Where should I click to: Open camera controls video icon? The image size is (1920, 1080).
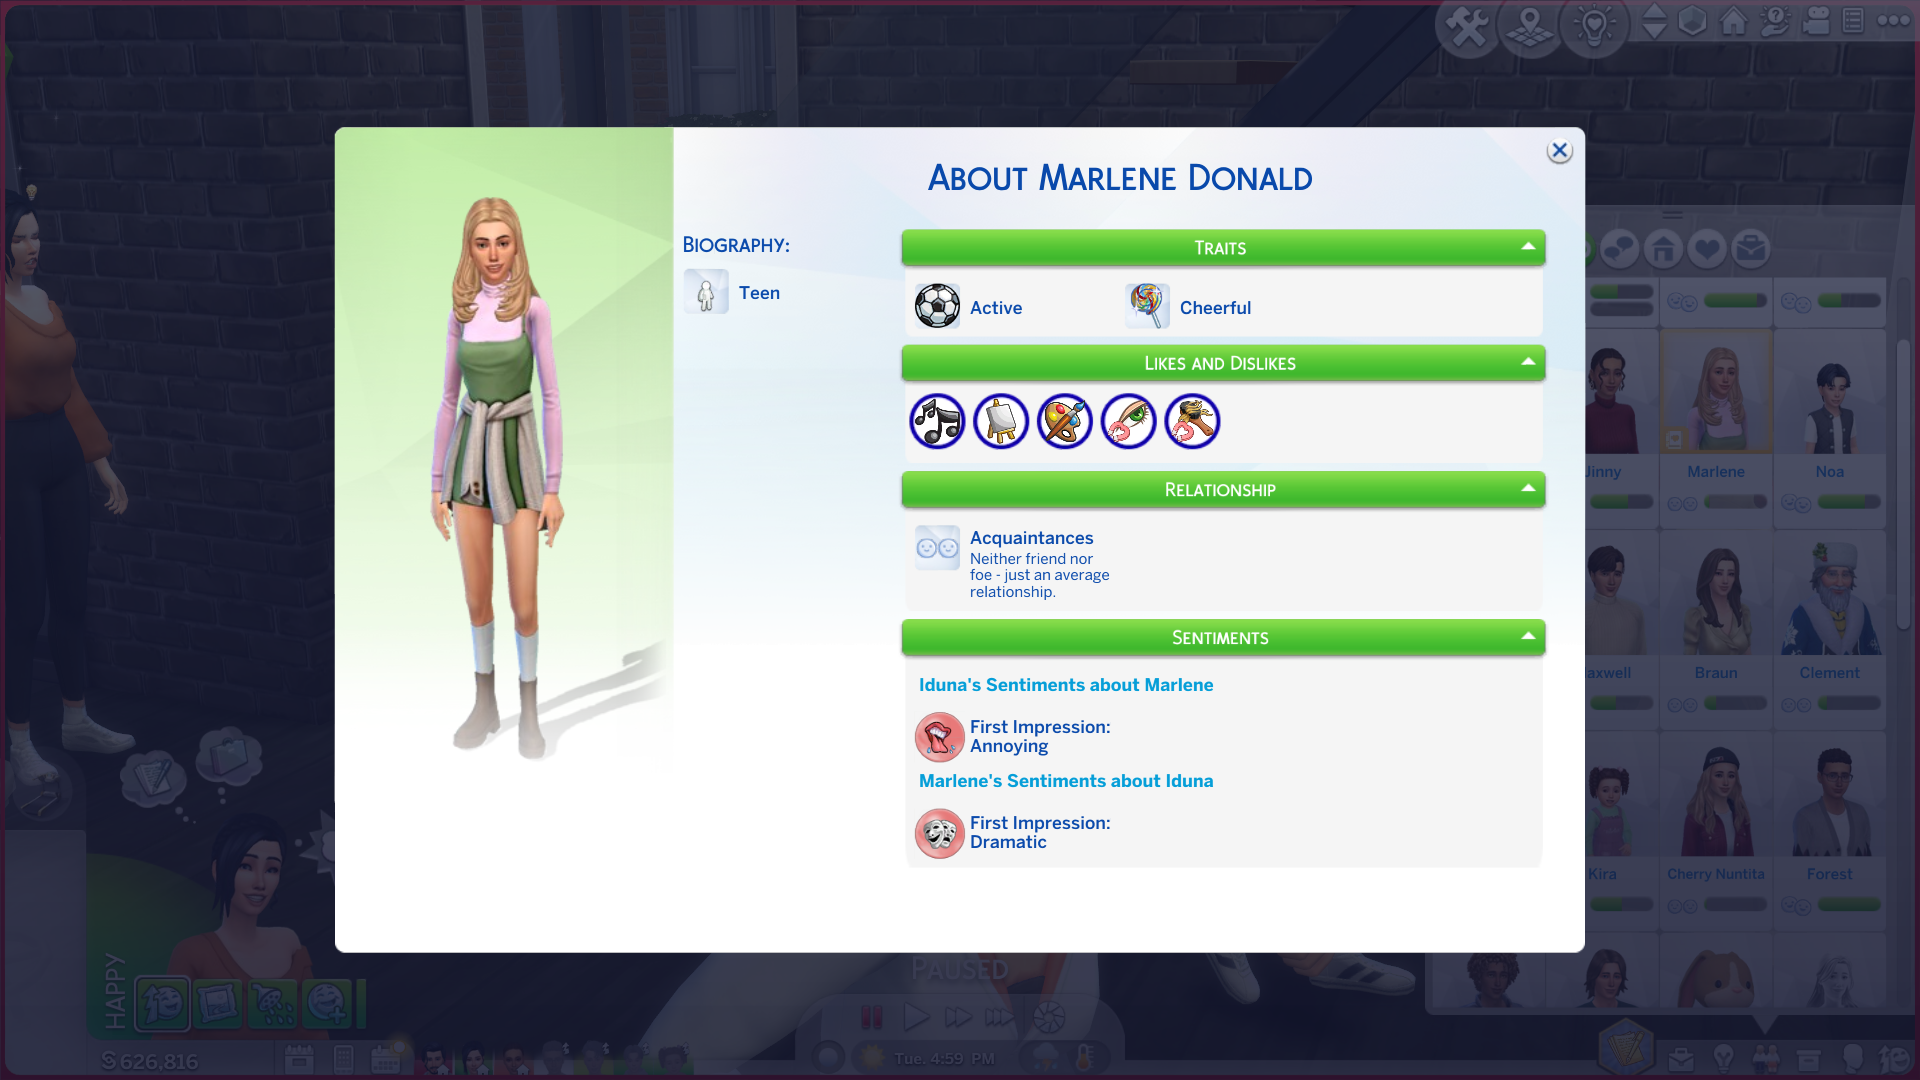pos(1816,21)
